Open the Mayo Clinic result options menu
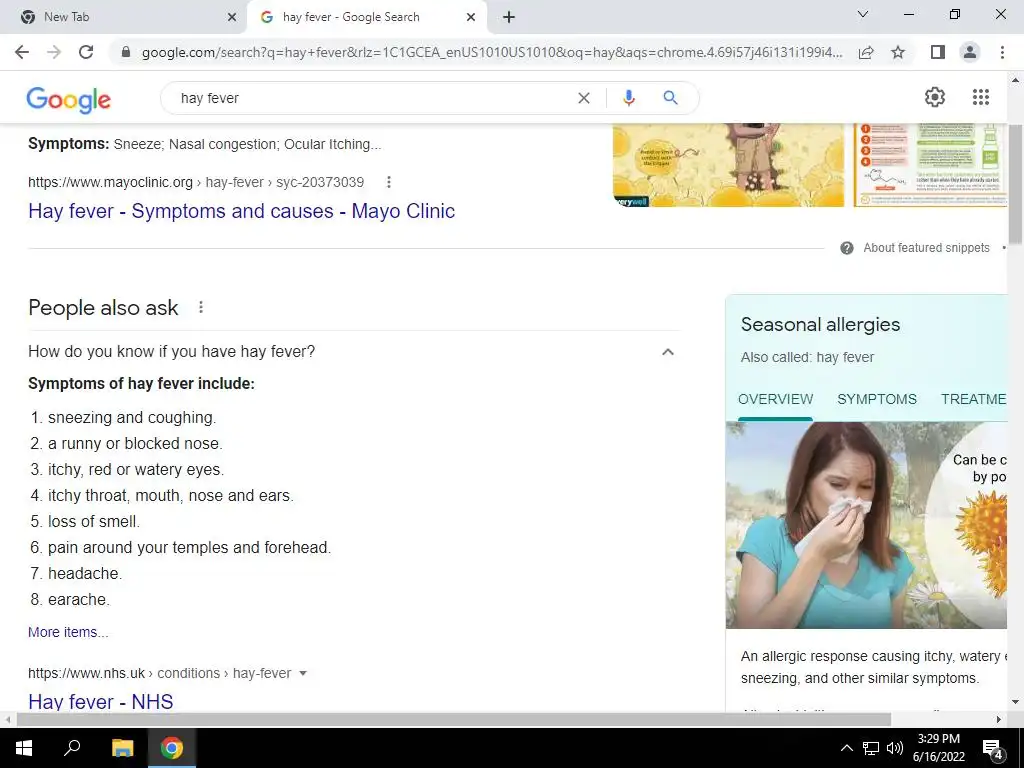The image size is (1024, 768). point(389,182)
